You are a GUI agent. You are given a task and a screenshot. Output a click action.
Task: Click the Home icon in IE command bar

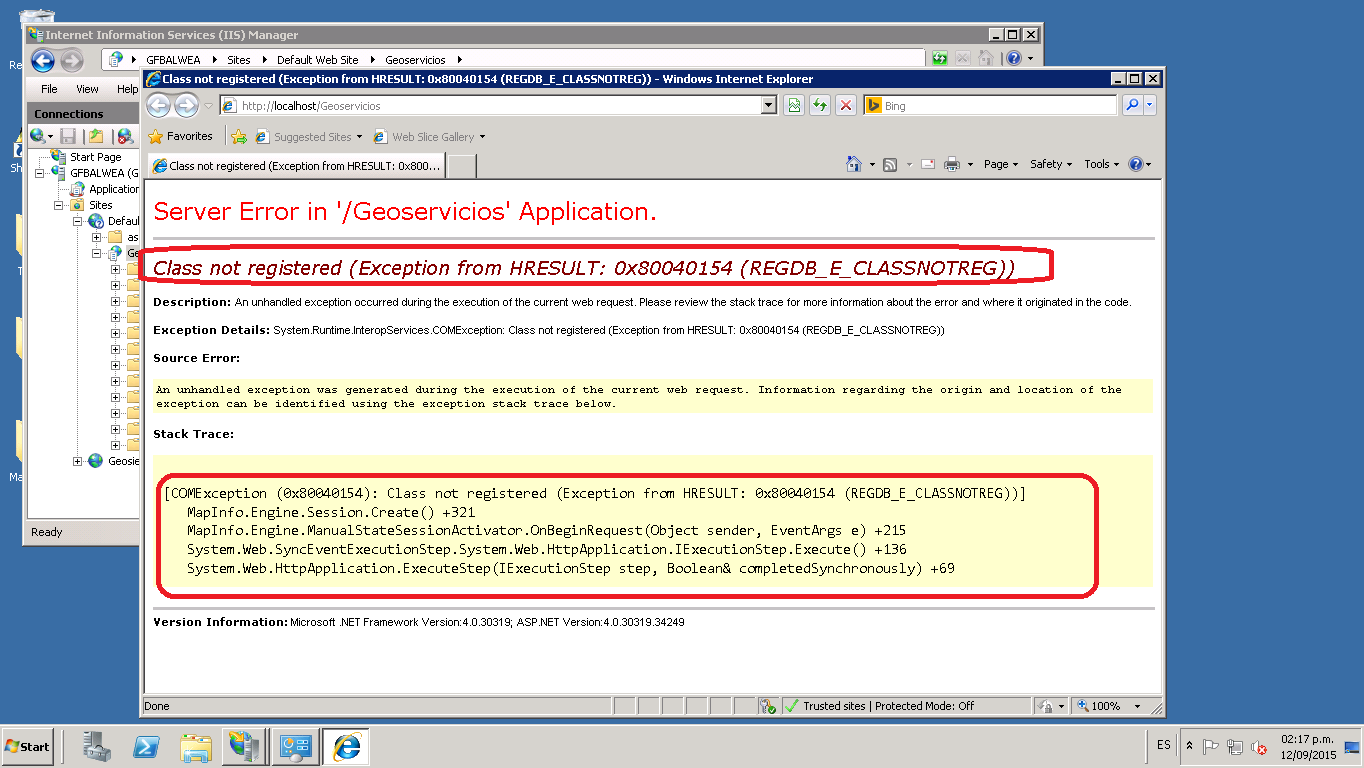pyautogui.click(x=853, y=164)
